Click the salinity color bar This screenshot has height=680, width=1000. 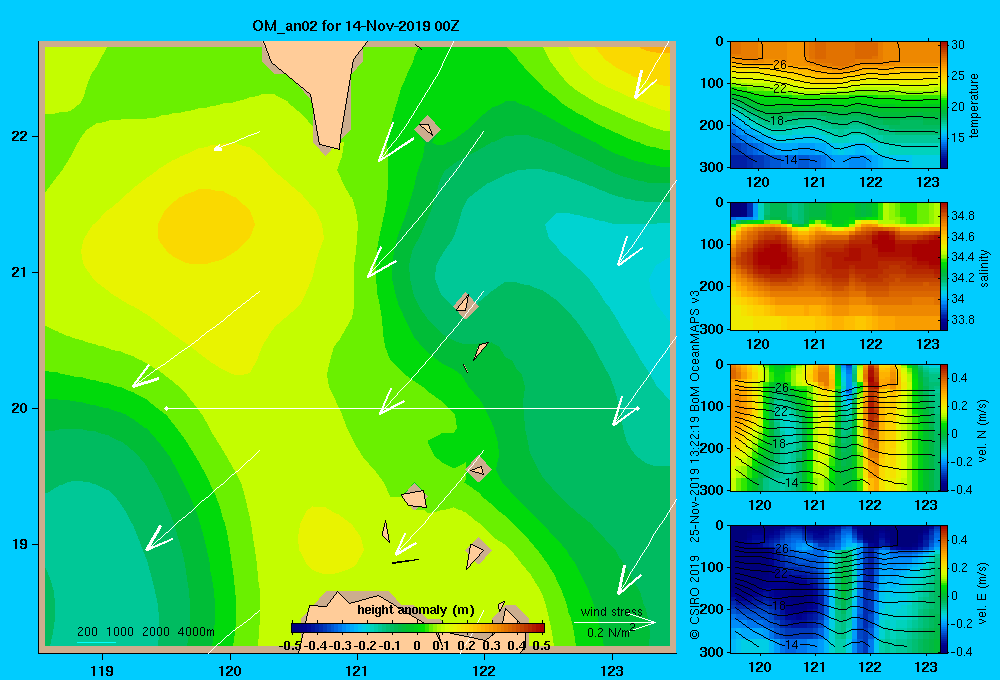[x=944, y=267]
